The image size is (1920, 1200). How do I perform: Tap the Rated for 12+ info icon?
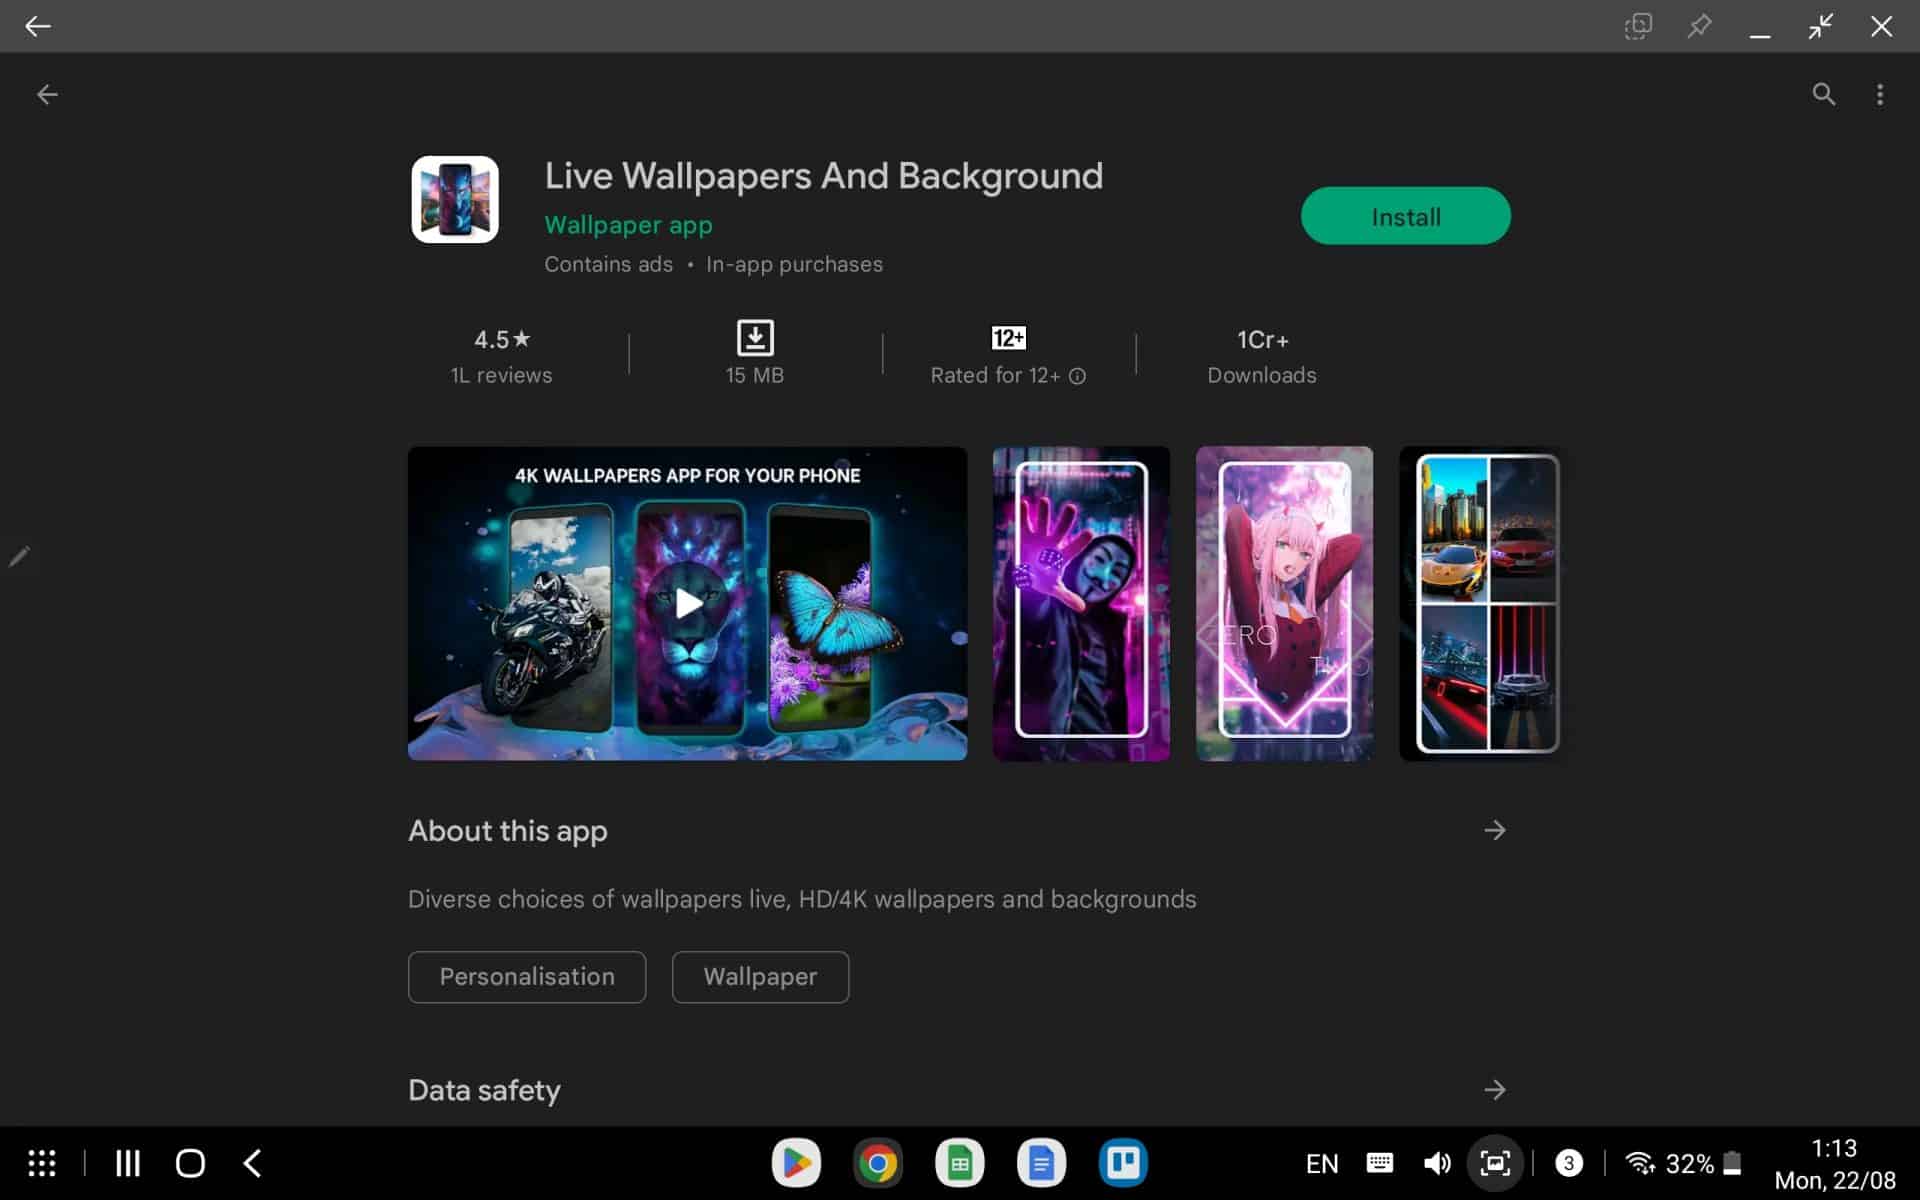[1077, 376]
